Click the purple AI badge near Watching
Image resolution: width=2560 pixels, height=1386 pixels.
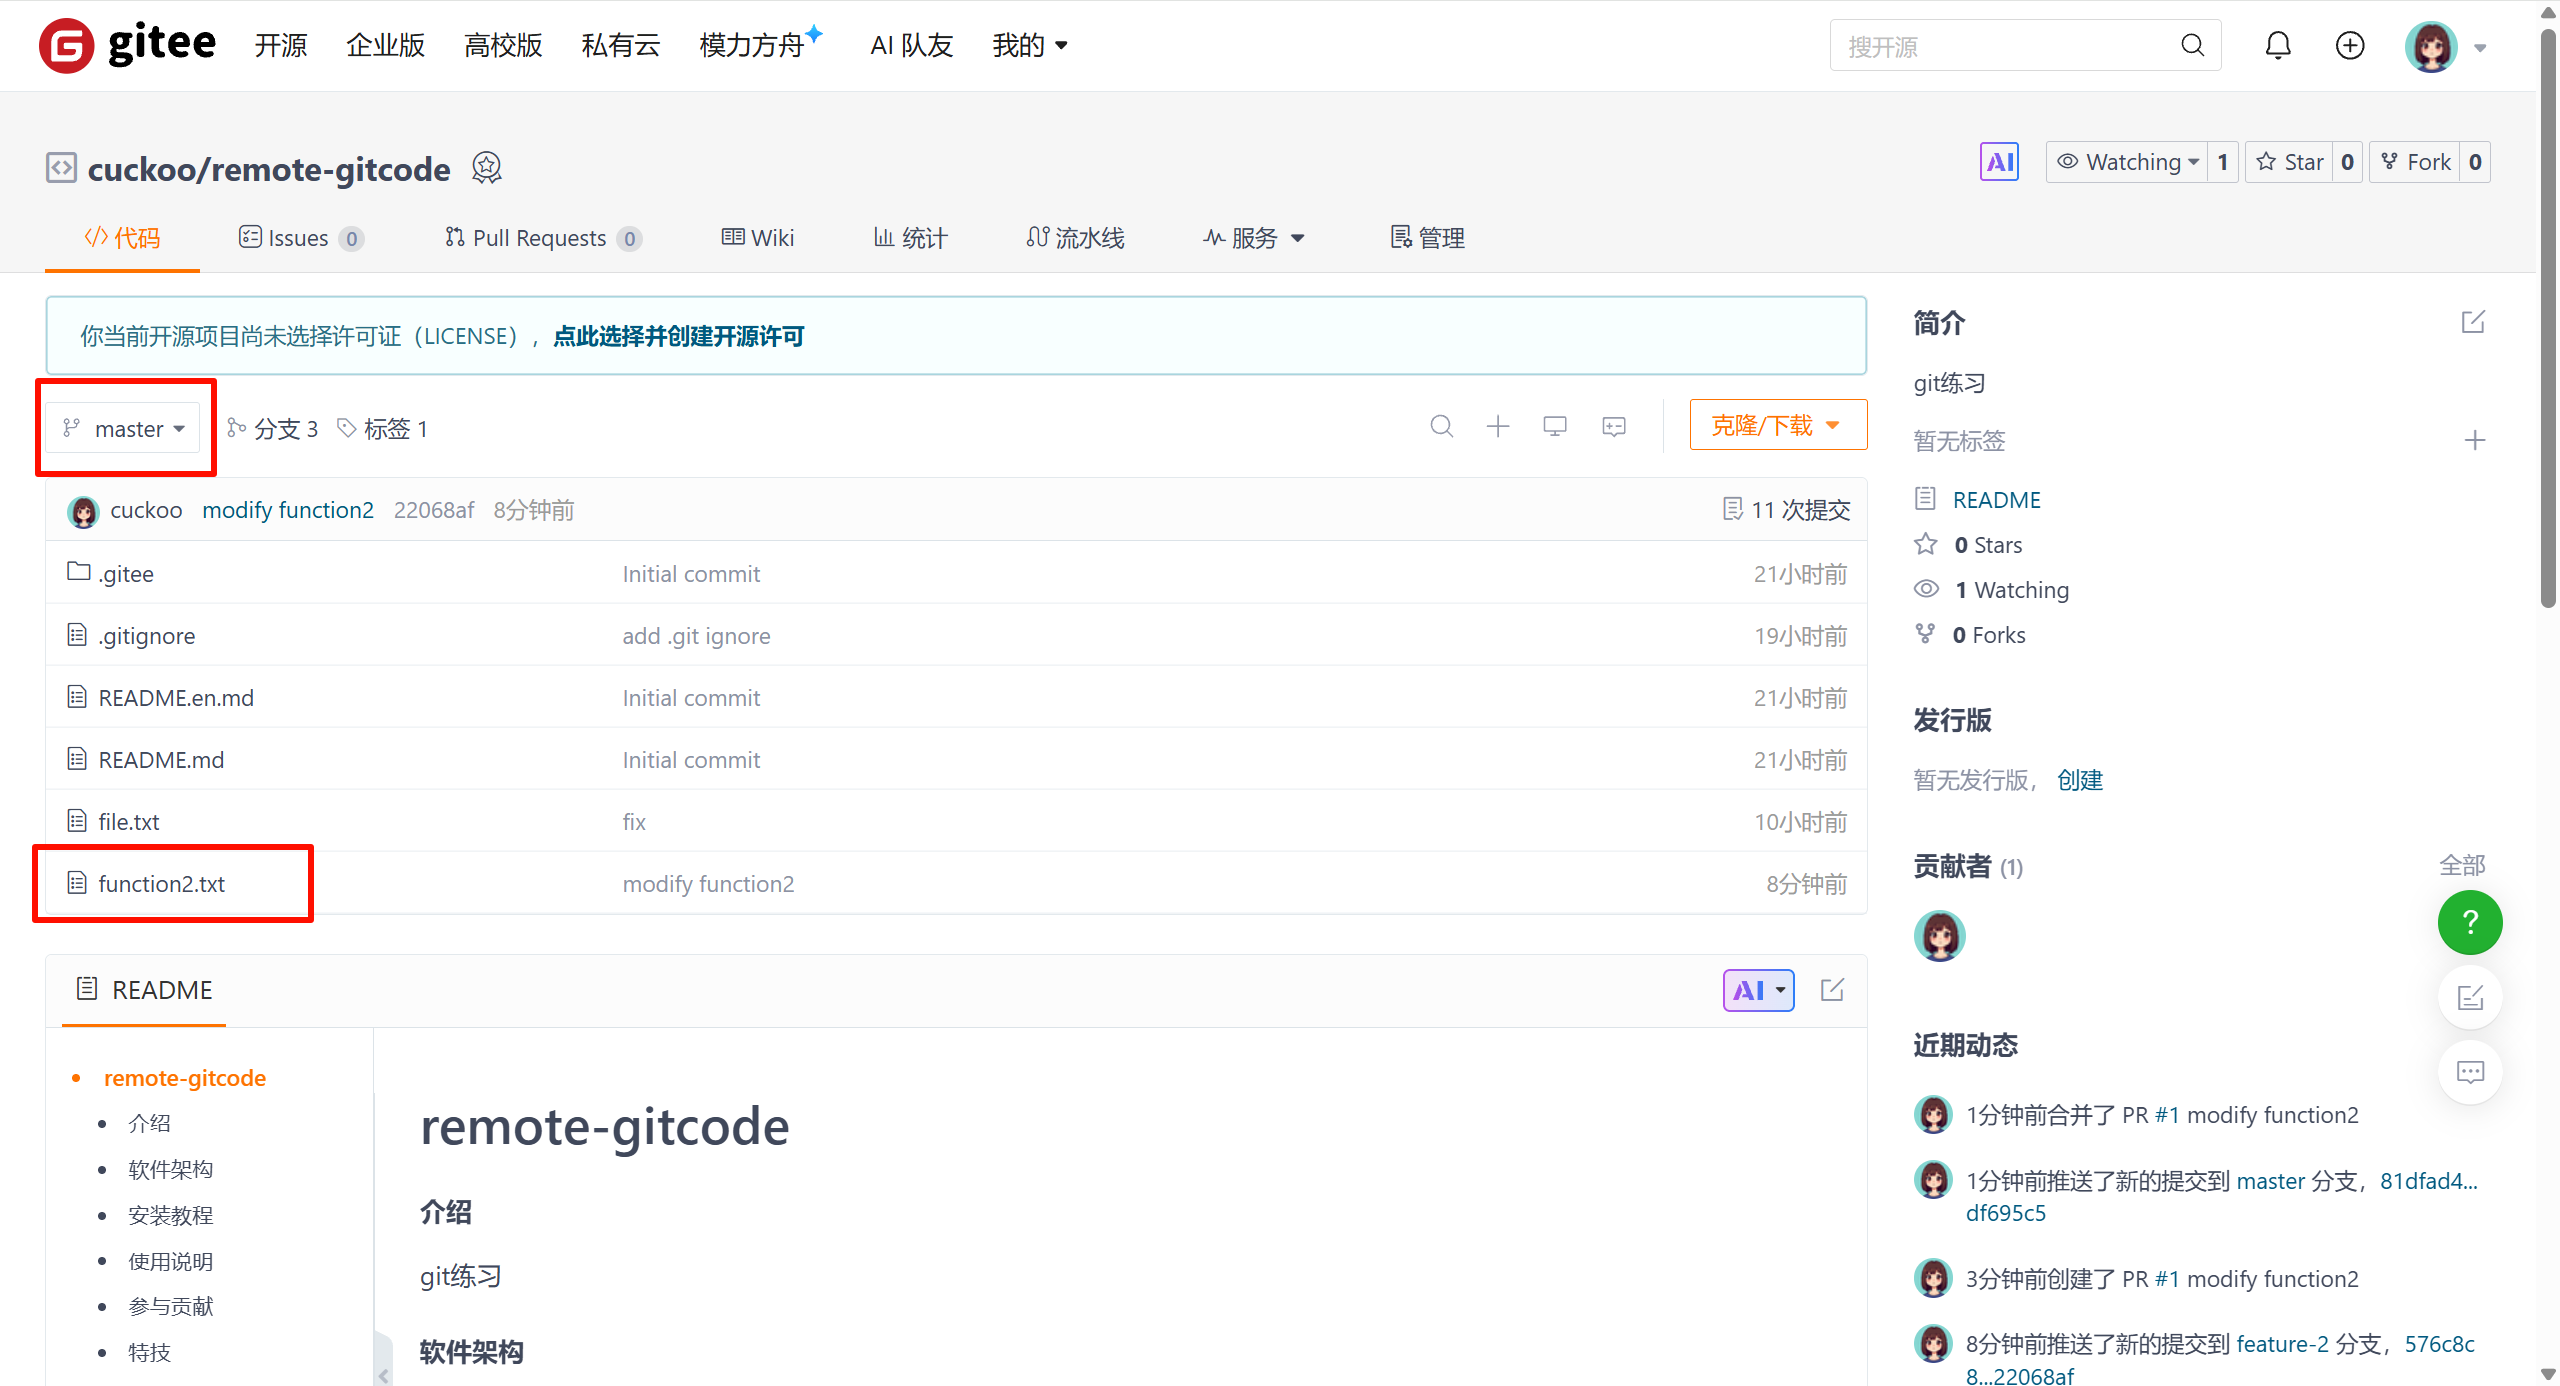(x=1999, y=162)
